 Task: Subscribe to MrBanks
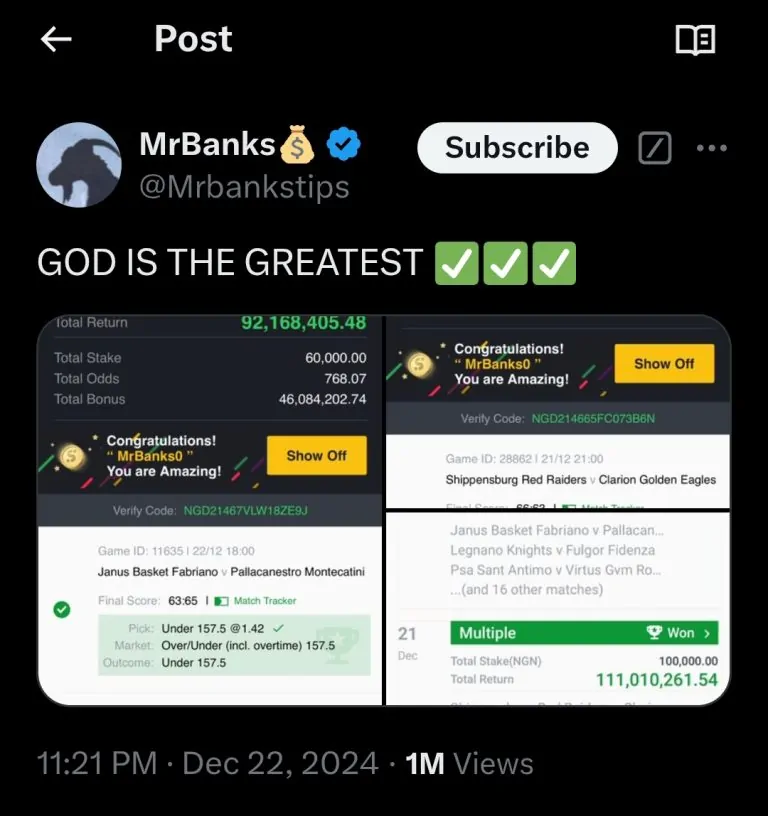coord(517,148)
